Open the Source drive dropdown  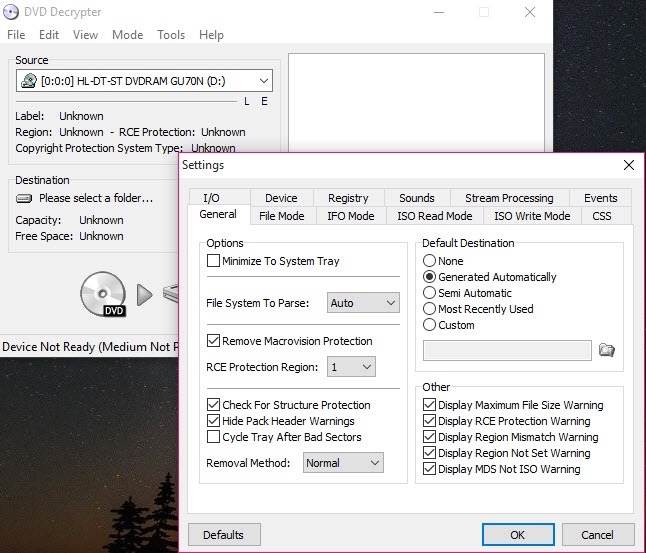coord(144,81)
